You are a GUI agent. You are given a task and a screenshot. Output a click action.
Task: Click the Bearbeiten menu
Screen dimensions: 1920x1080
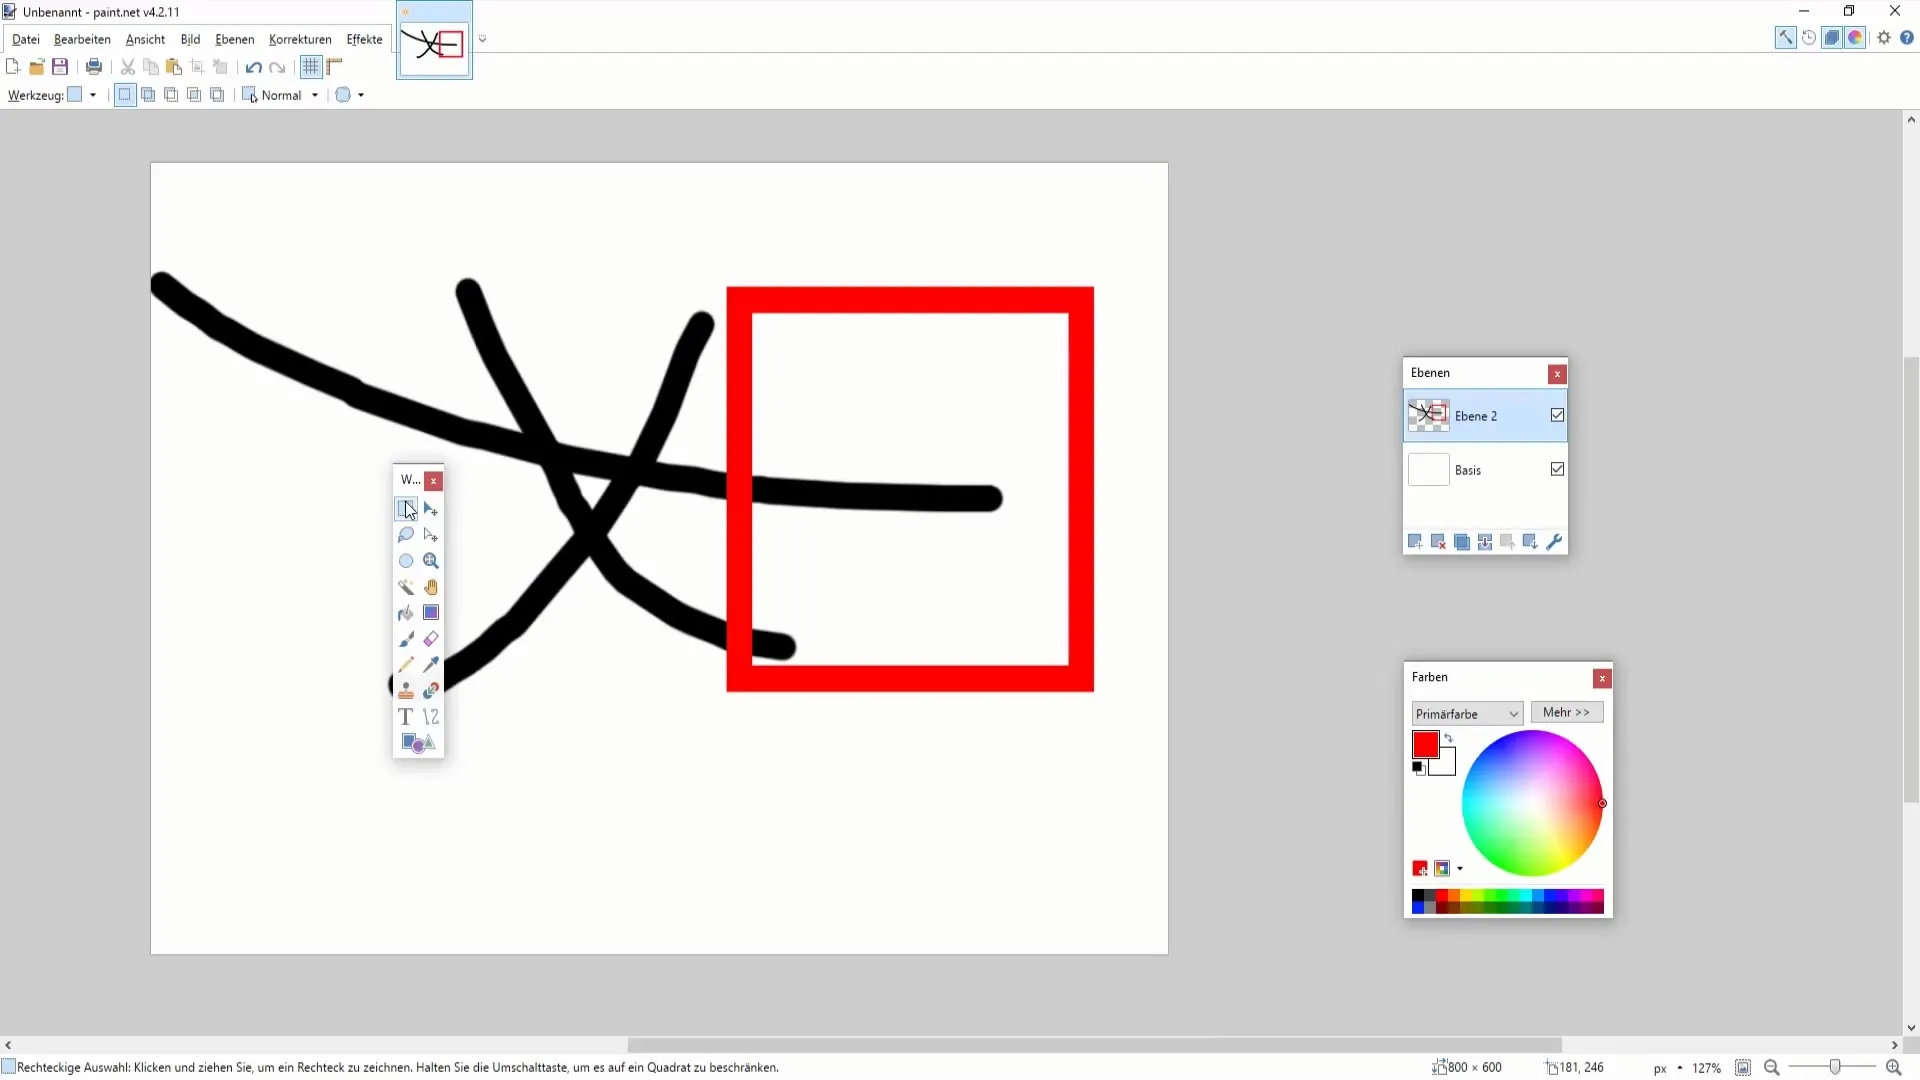pyautogui.click(x=82, y=38)
